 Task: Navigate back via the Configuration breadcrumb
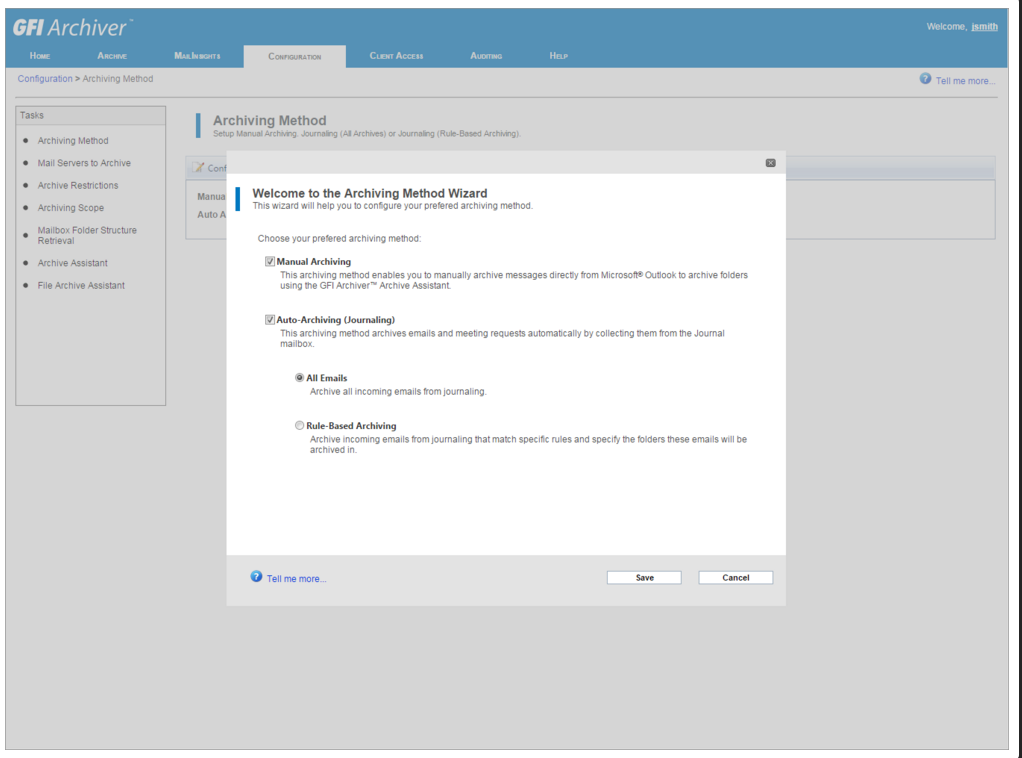tap(44, 78)
